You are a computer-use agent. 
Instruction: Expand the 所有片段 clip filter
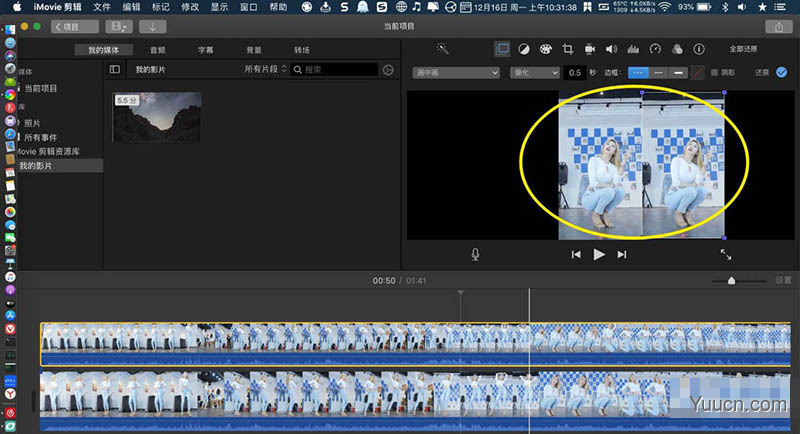tap(265, 69)
